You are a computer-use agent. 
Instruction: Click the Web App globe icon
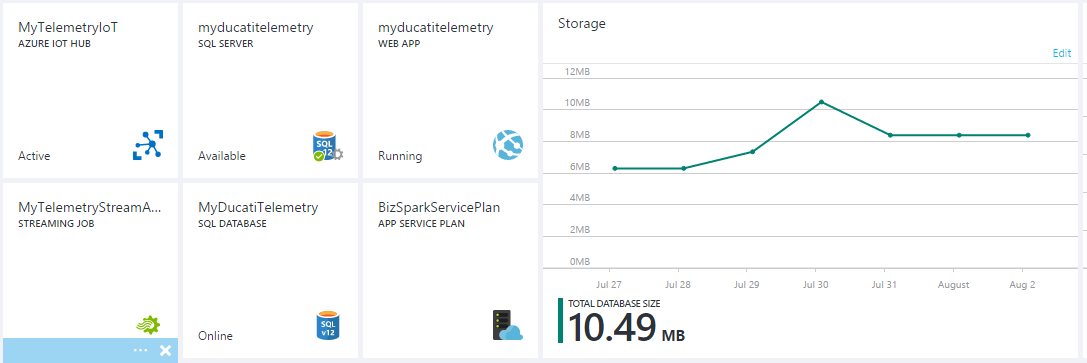pyautogui.click(x=508, y=145)
